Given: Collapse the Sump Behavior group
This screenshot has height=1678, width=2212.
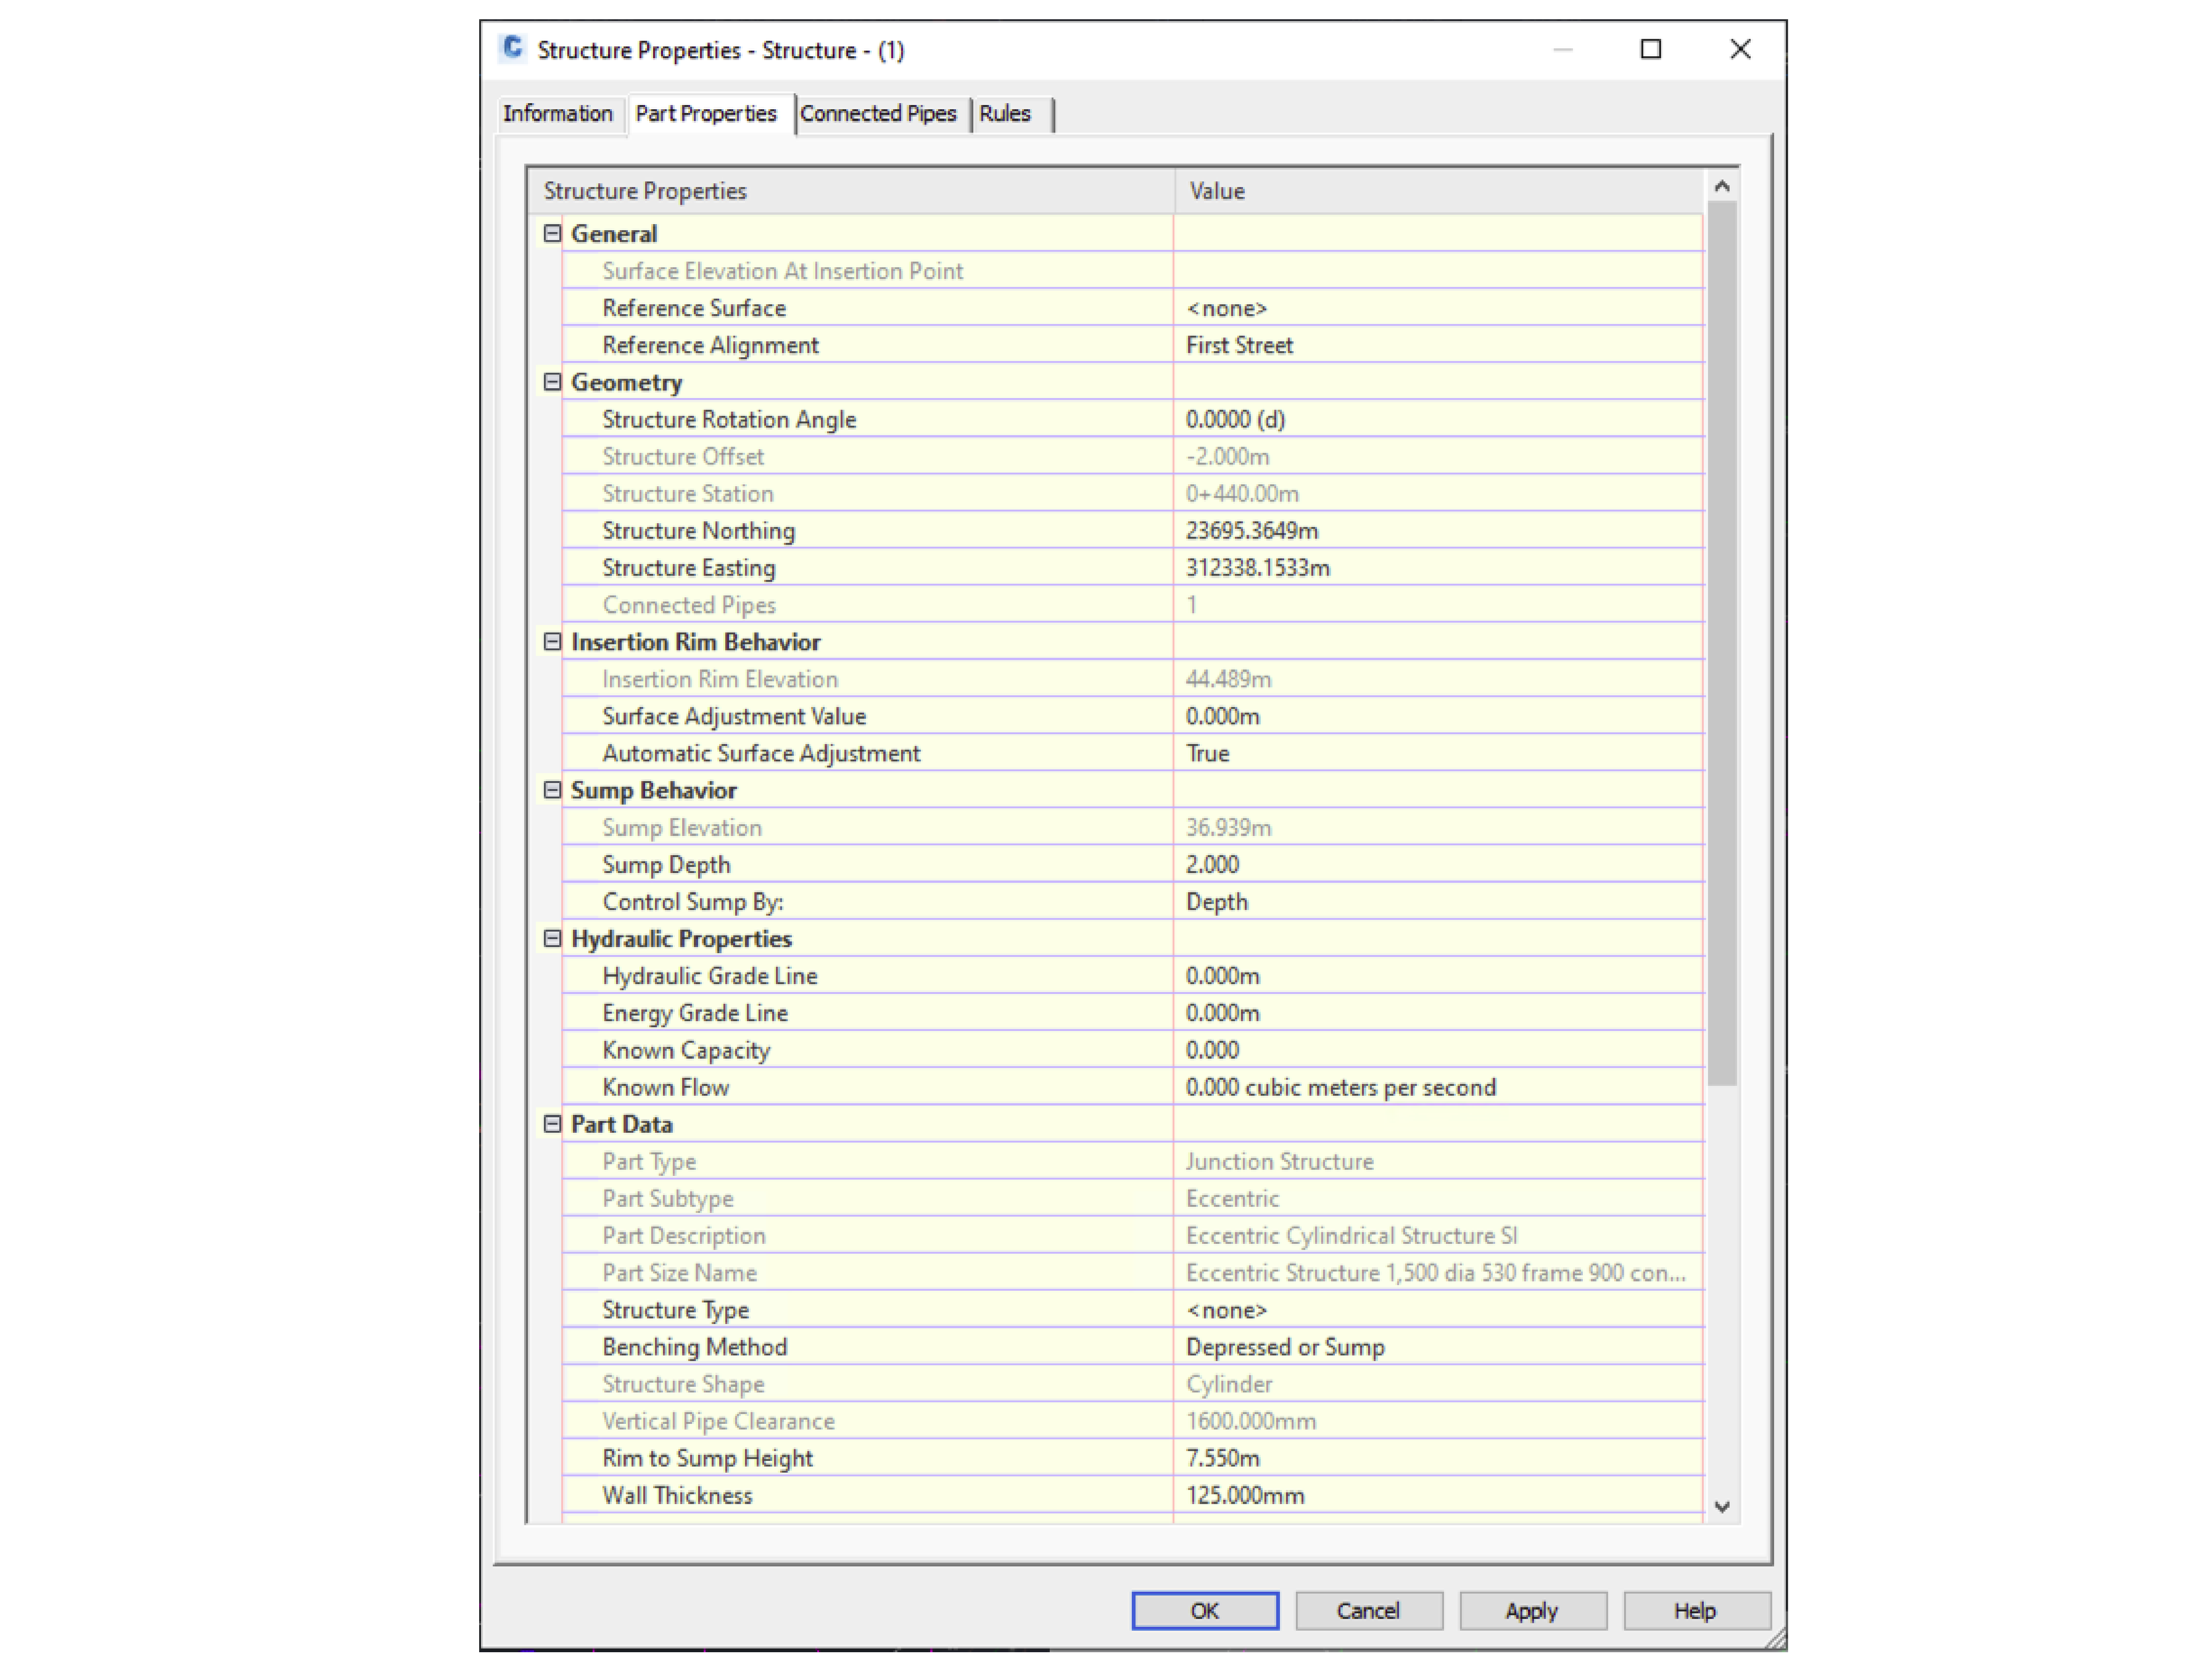Looking at the screenshot, I should click(552, 790).
